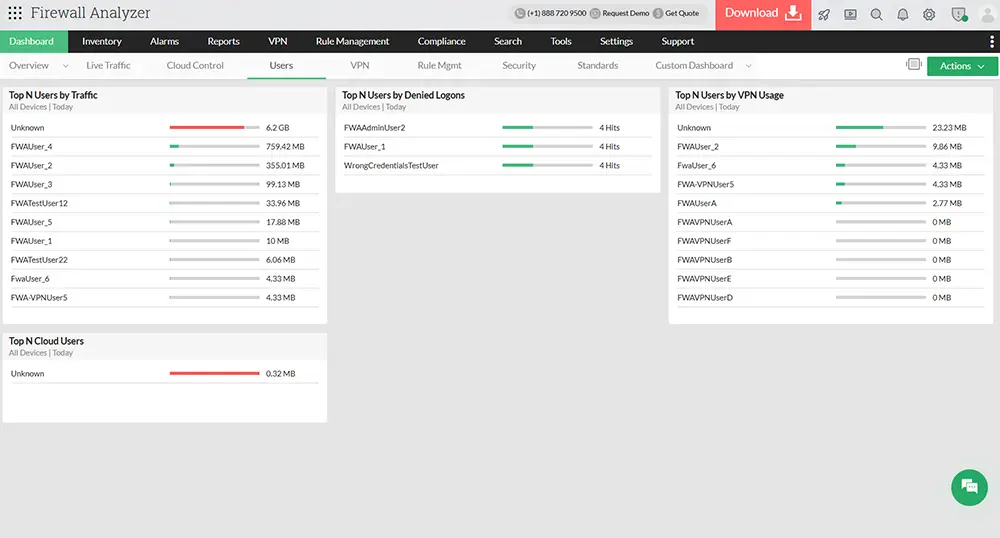
Task: Click the Request Demo link
Action: [x=626, y=13]
